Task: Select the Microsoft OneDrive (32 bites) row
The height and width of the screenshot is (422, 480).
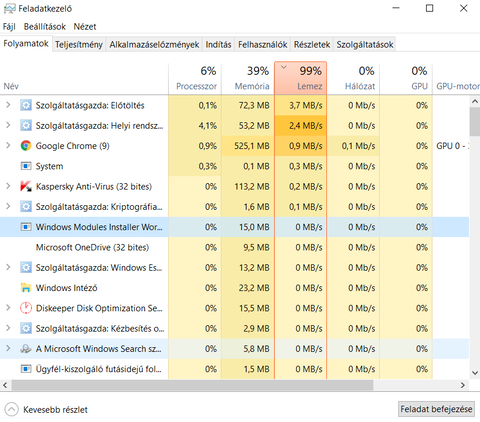Action: coord(234,247)
